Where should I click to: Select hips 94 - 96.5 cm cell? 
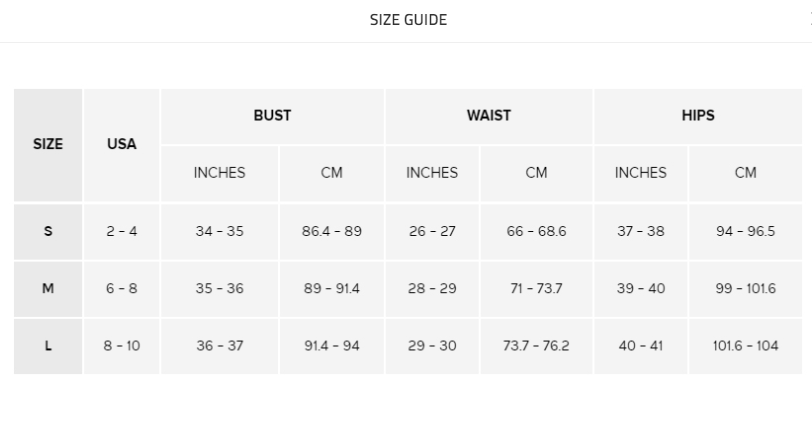pos(746,231)
